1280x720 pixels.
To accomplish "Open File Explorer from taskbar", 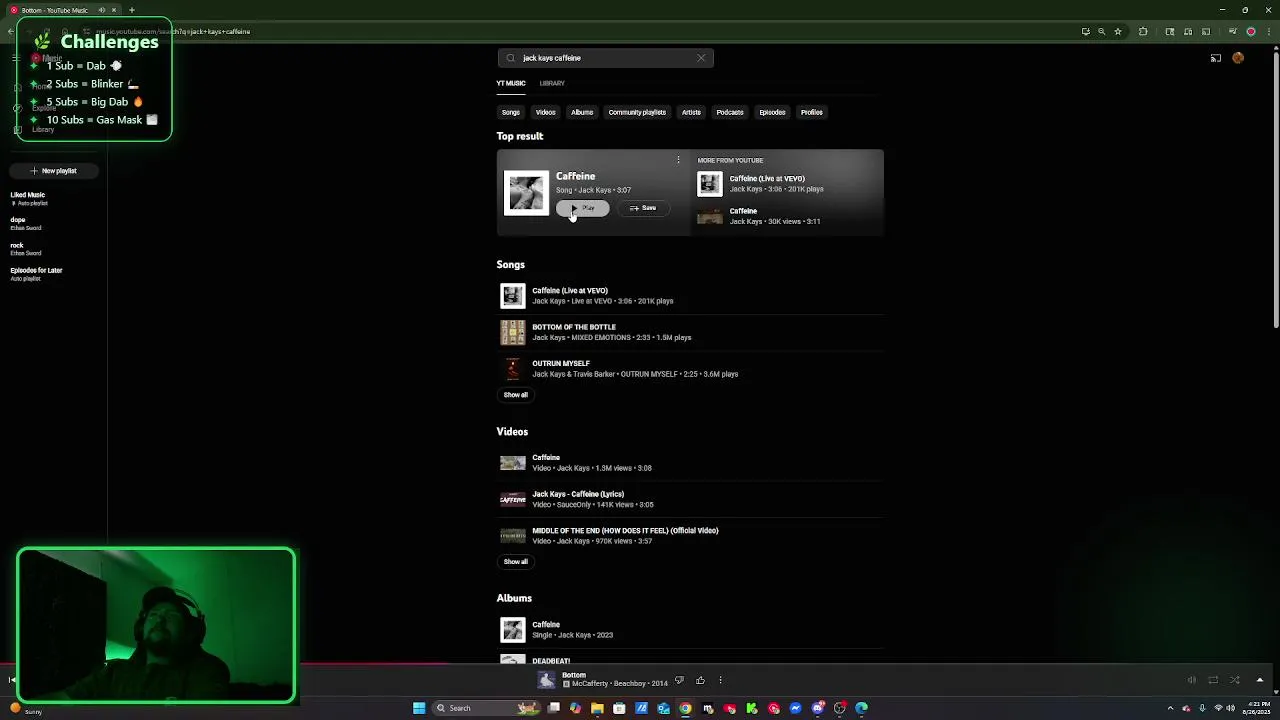I will click(597, 708).
